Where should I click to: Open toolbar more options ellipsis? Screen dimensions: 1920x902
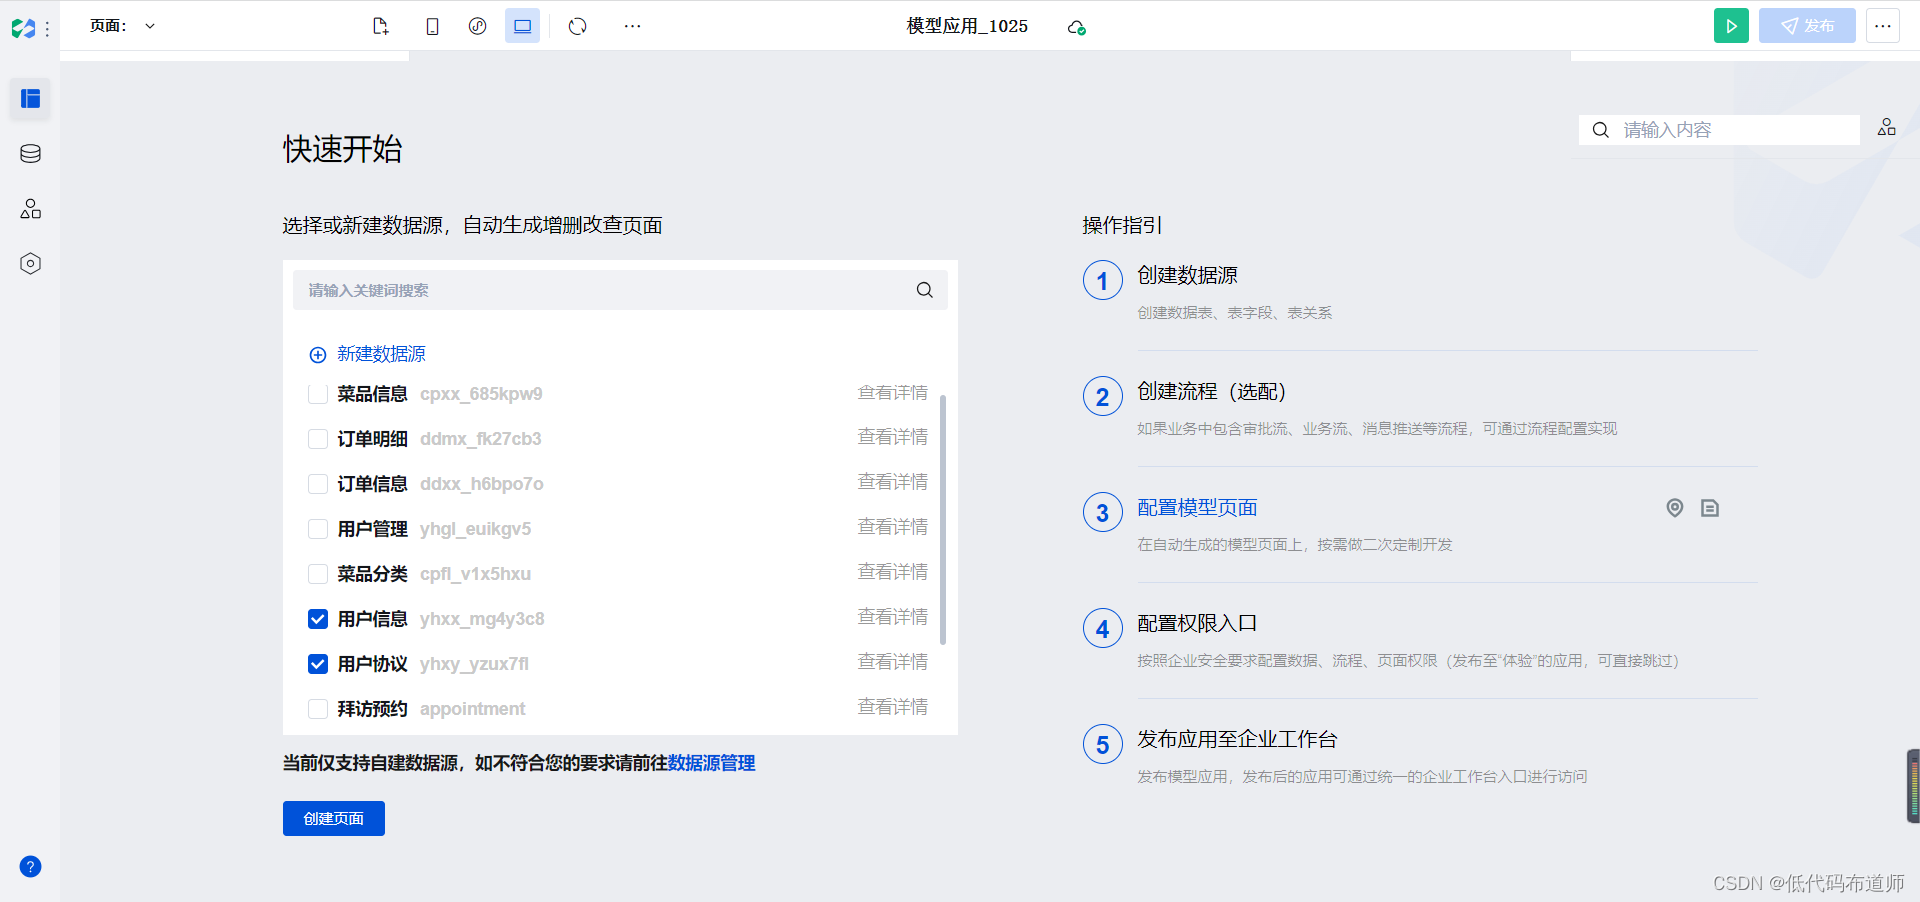pos(632,26)
